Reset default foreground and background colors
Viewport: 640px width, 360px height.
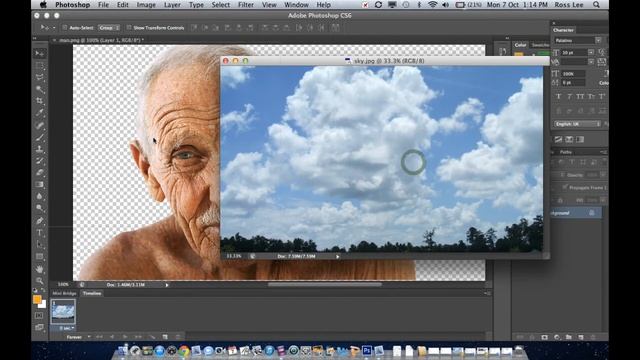(x=35, y=291)
